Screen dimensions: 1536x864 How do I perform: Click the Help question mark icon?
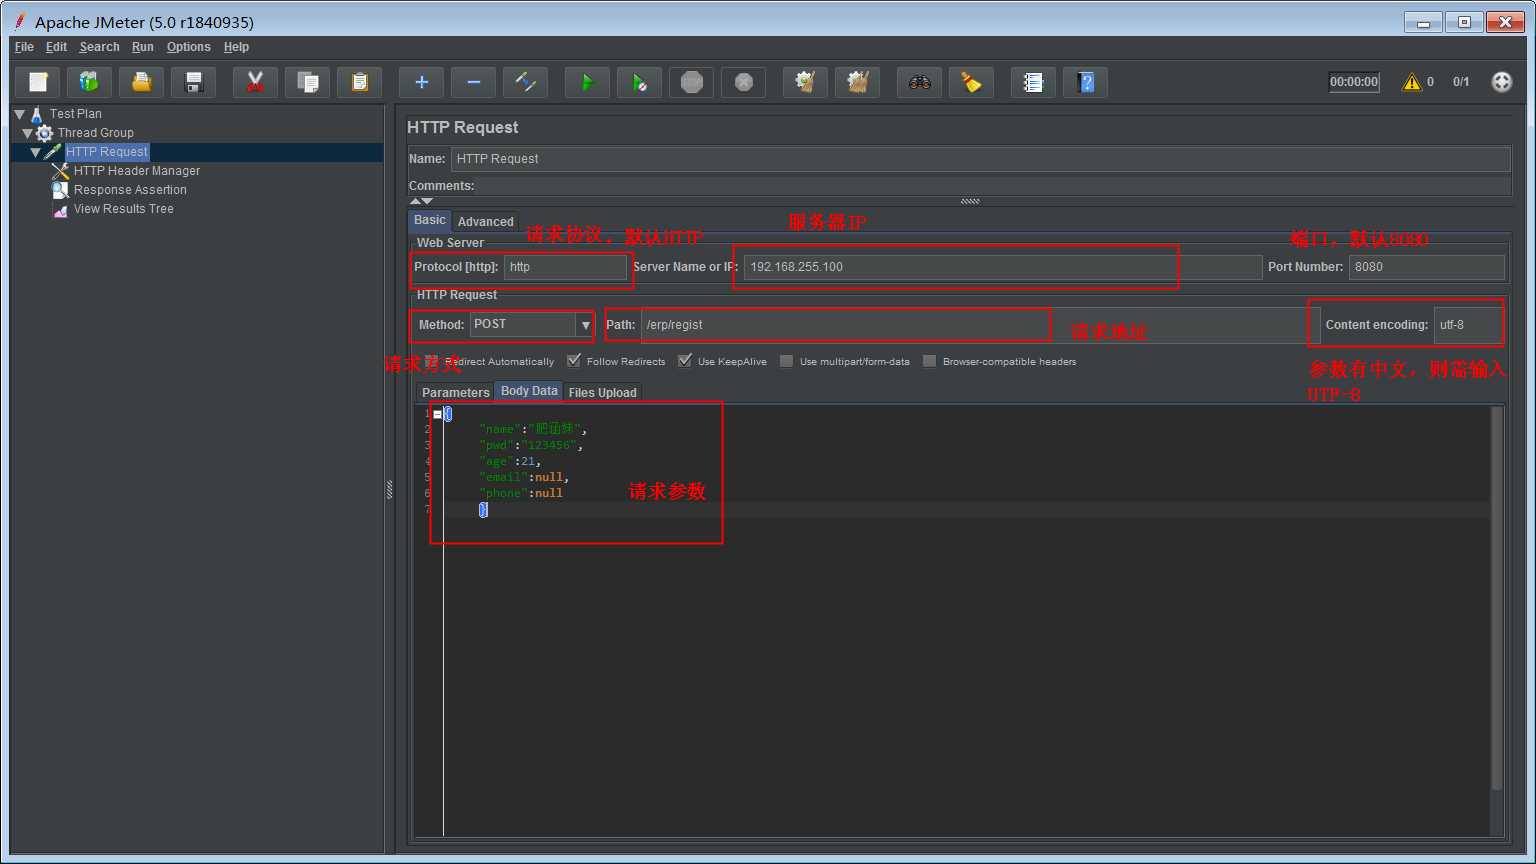click(1085, 82)
